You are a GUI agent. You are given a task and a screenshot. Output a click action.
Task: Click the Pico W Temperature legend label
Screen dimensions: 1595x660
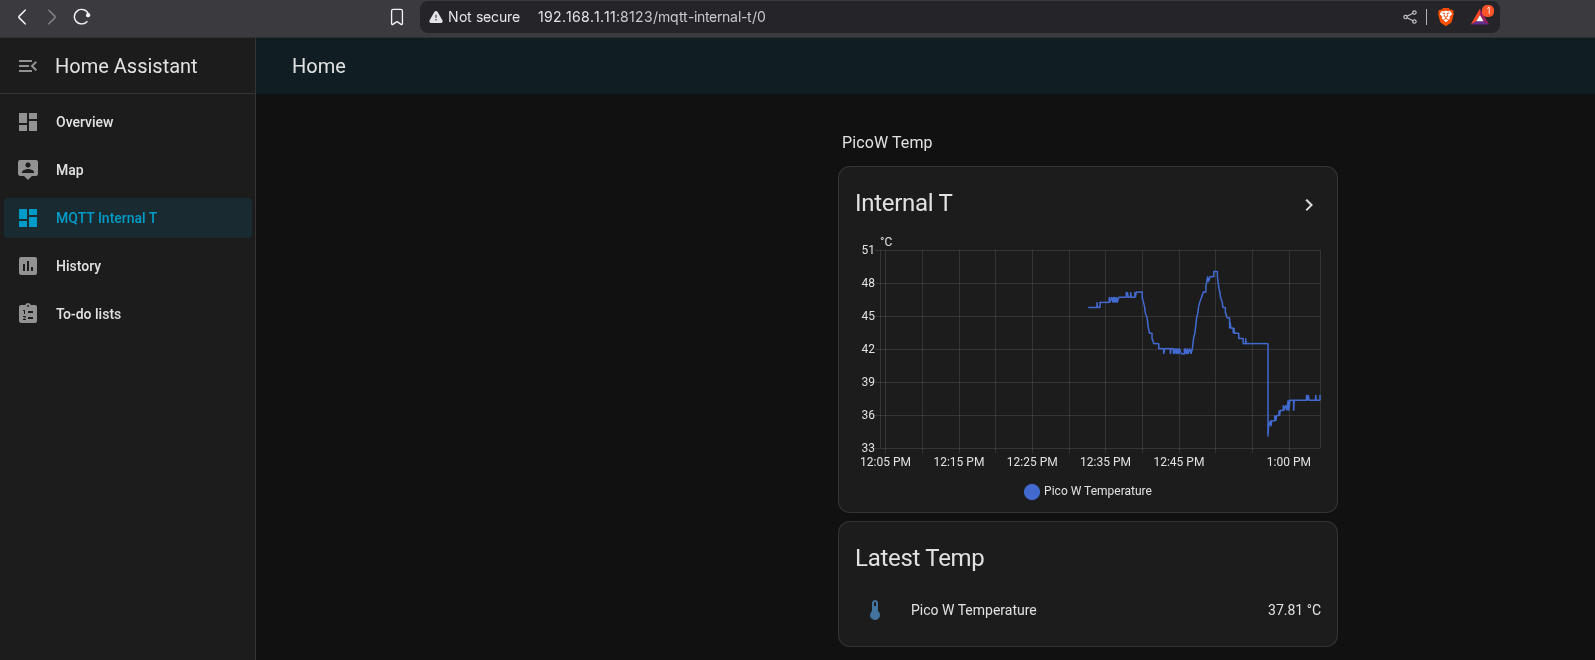(1098, 491)
